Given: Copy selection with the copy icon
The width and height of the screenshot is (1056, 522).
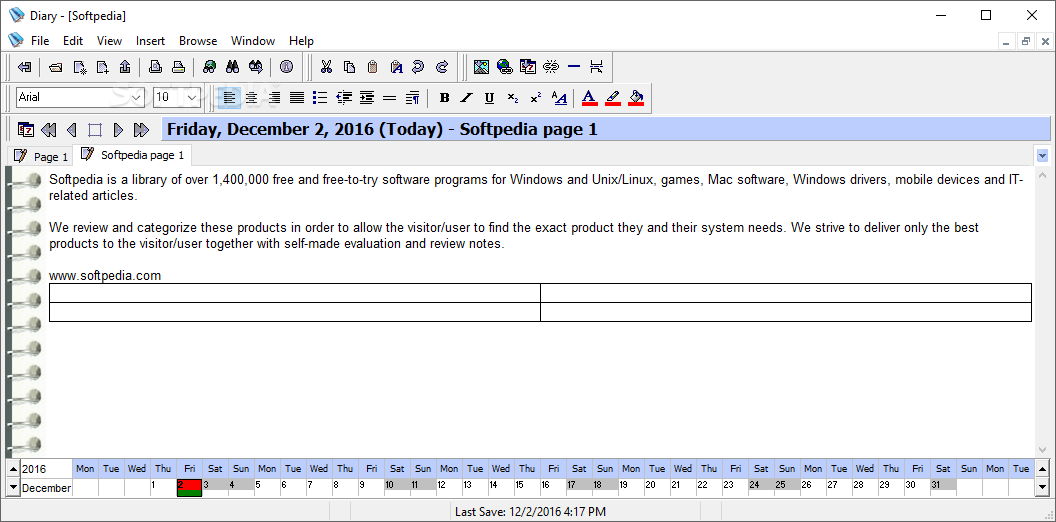Looking at the screenshot, I should point(350,67).
